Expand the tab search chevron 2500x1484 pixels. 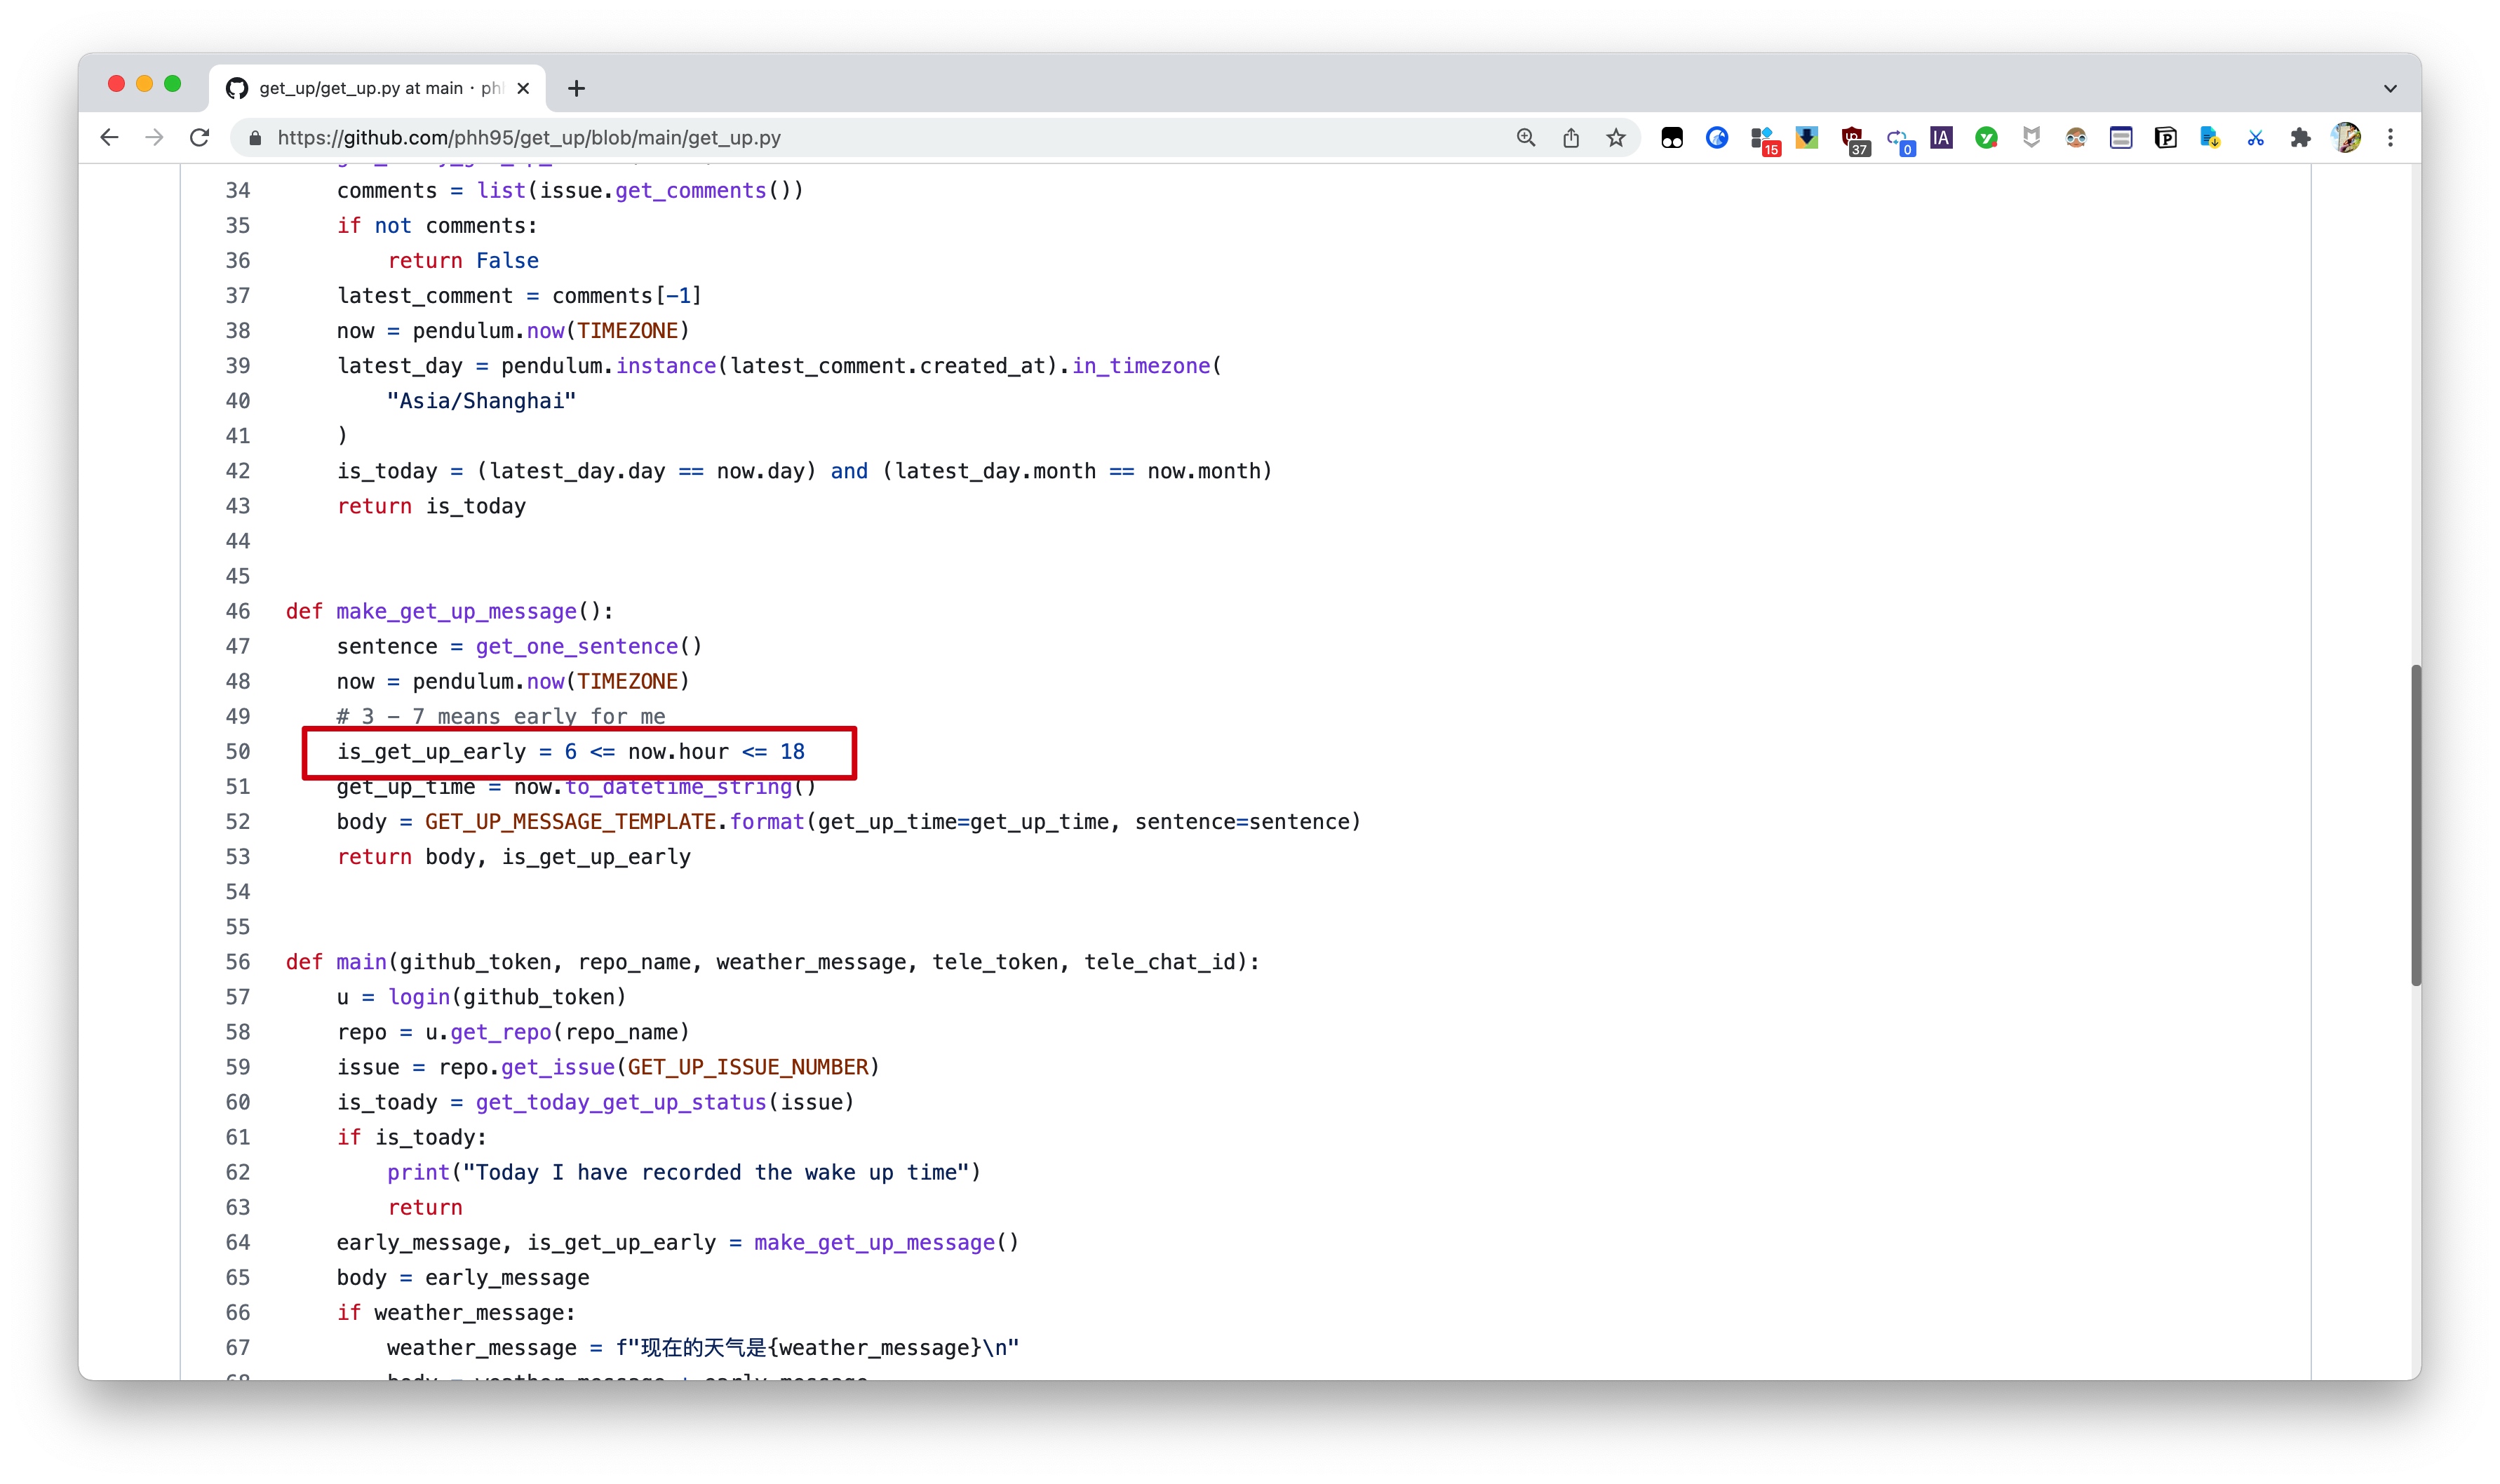(2390, 88)
